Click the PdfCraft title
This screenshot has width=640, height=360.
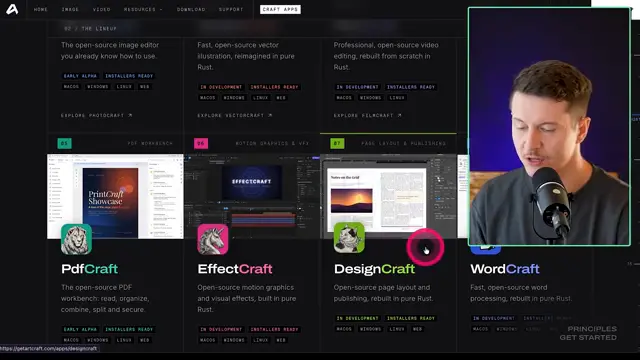pyautogui.click(x=89, y=269)
